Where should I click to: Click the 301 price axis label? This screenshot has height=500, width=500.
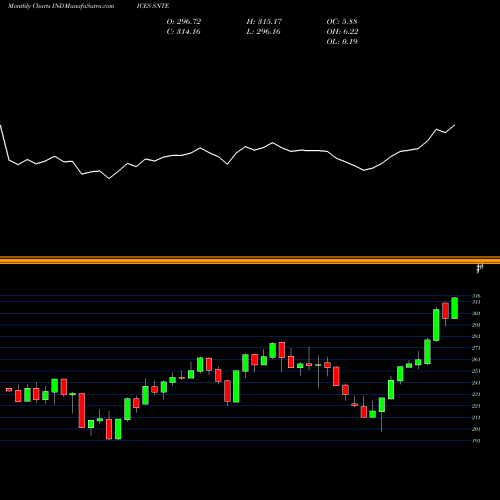tap(476, 313)
